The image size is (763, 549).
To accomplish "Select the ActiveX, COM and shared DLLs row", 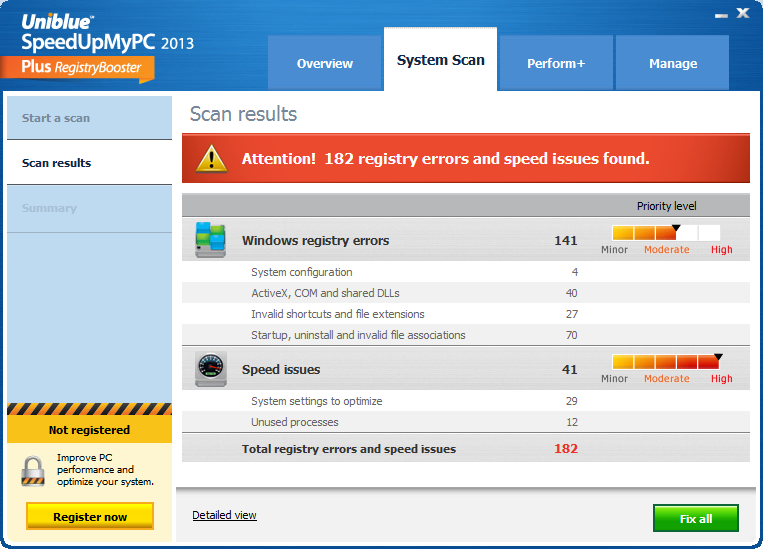I will coord(466,293).
